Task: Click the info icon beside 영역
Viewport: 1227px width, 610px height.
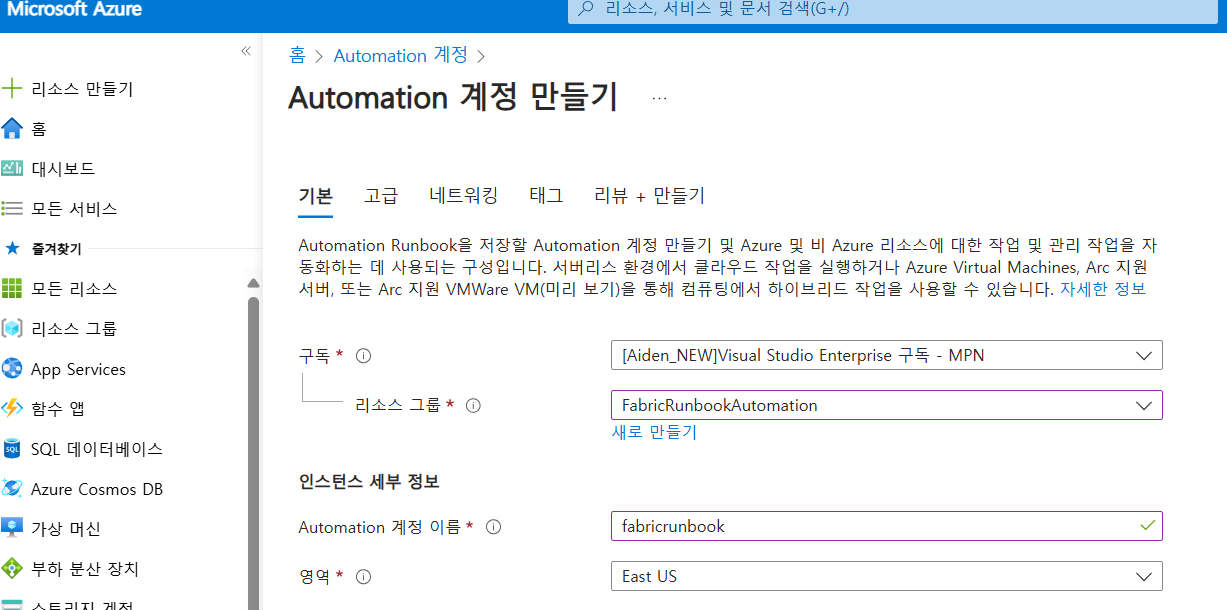Action: click(x=364, y=577)
